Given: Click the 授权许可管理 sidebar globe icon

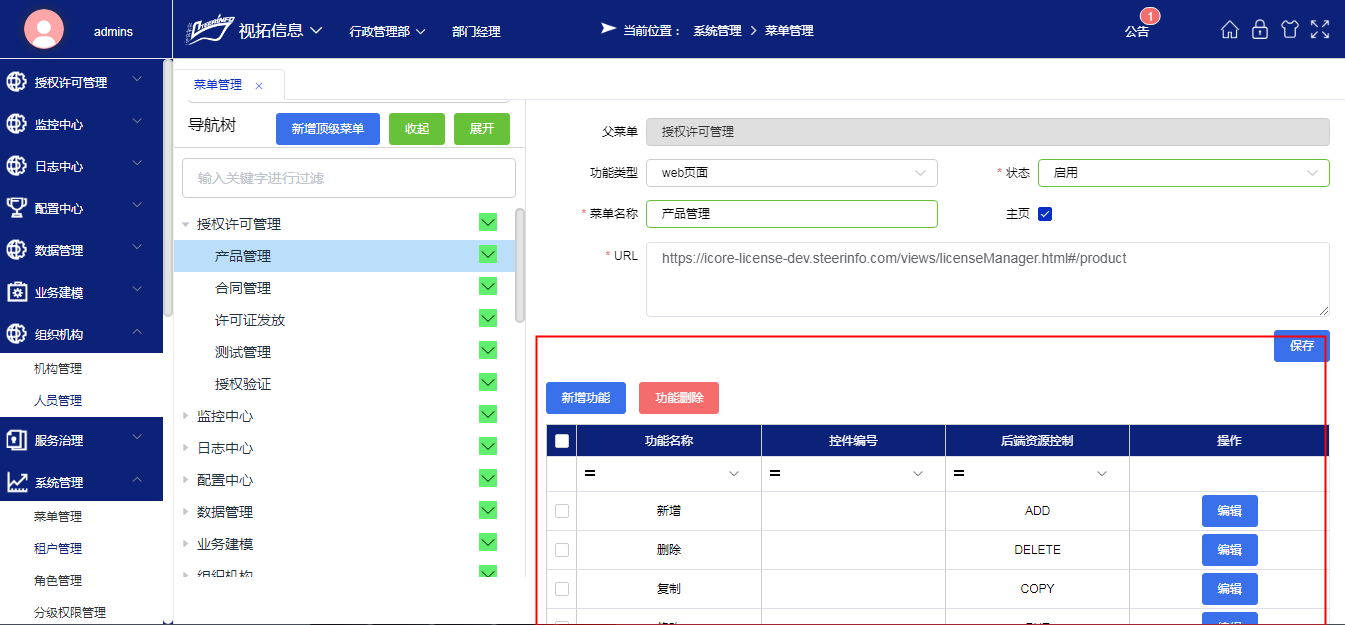Looking at the screenshot, I should click(17, 82).
